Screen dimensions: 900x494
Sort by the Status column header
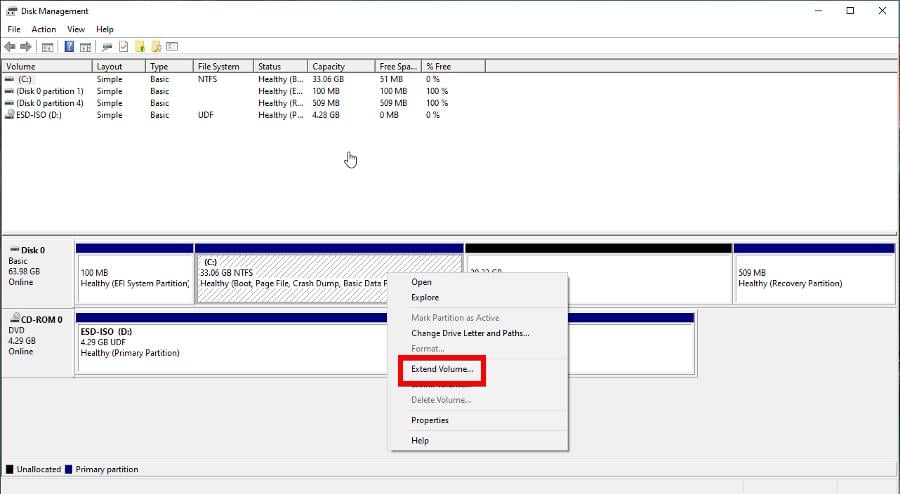click(280, 67)
